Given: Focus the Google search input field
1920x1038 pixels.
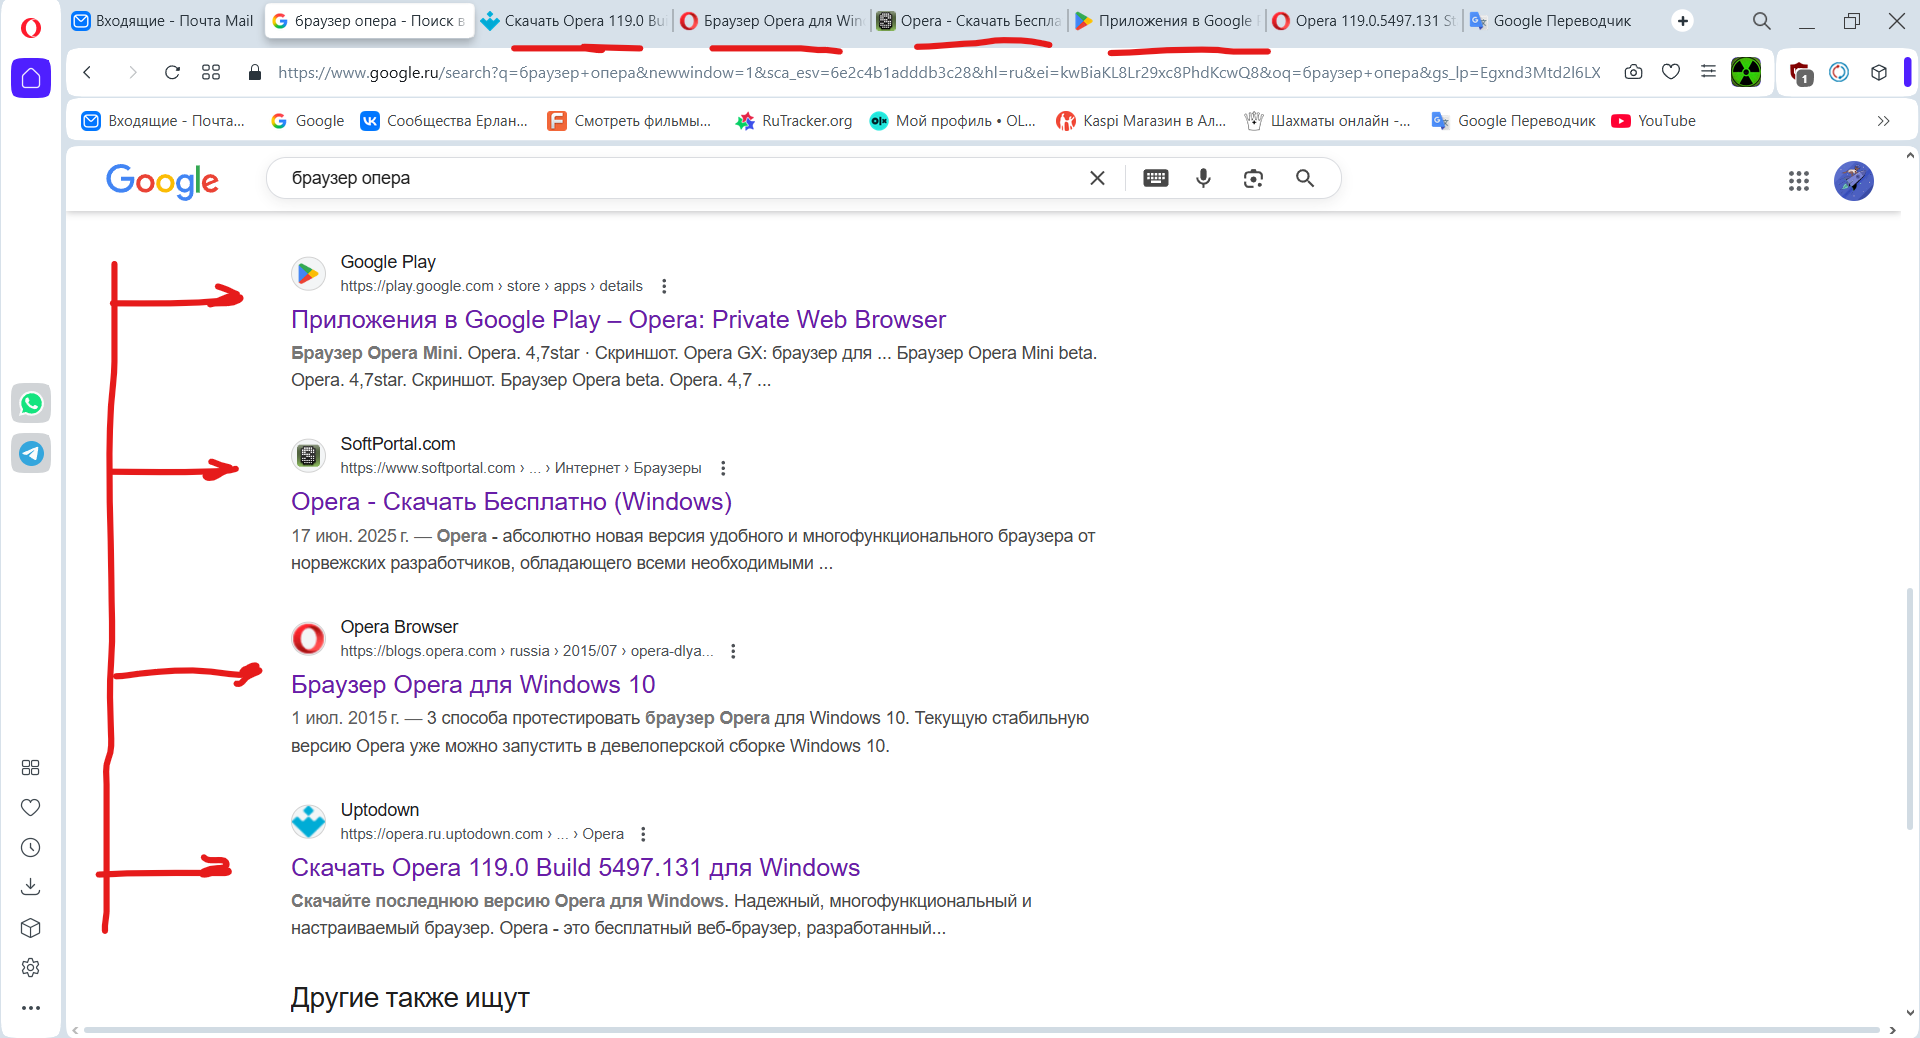Looking at the screenshot, I should (680, 178).
